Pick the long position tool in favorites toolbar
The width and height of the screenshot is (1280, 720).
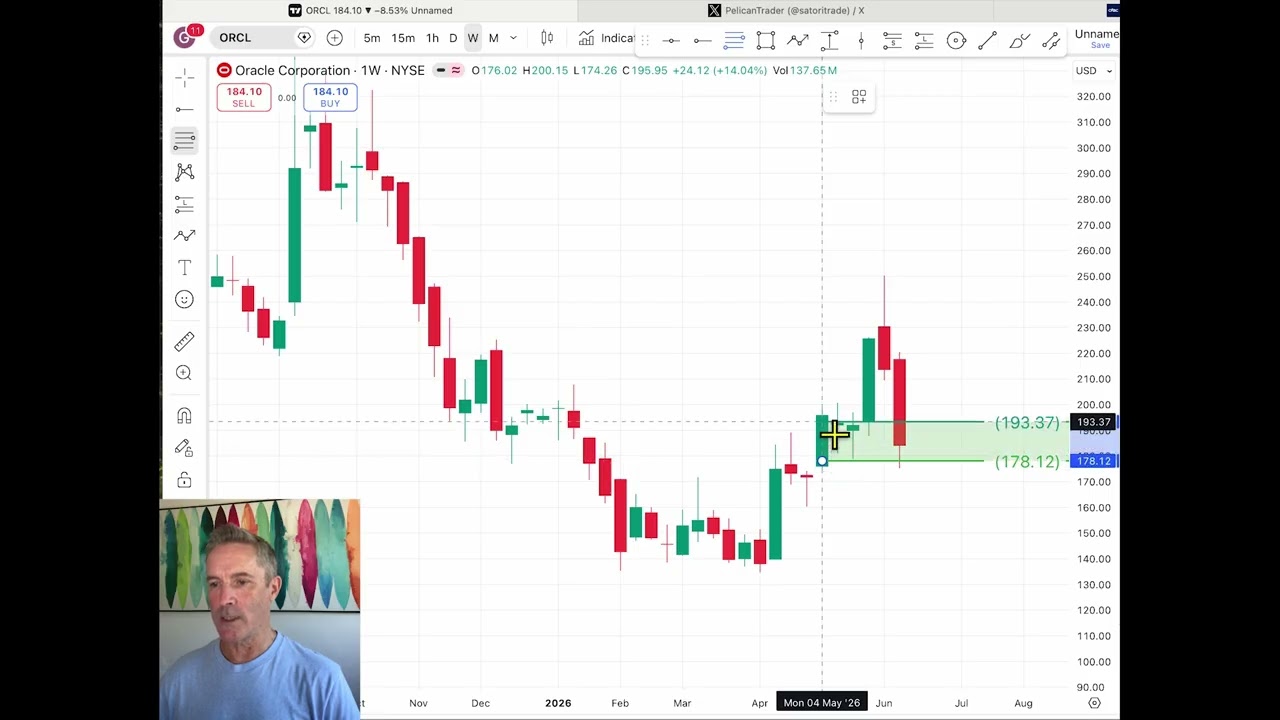924,41
